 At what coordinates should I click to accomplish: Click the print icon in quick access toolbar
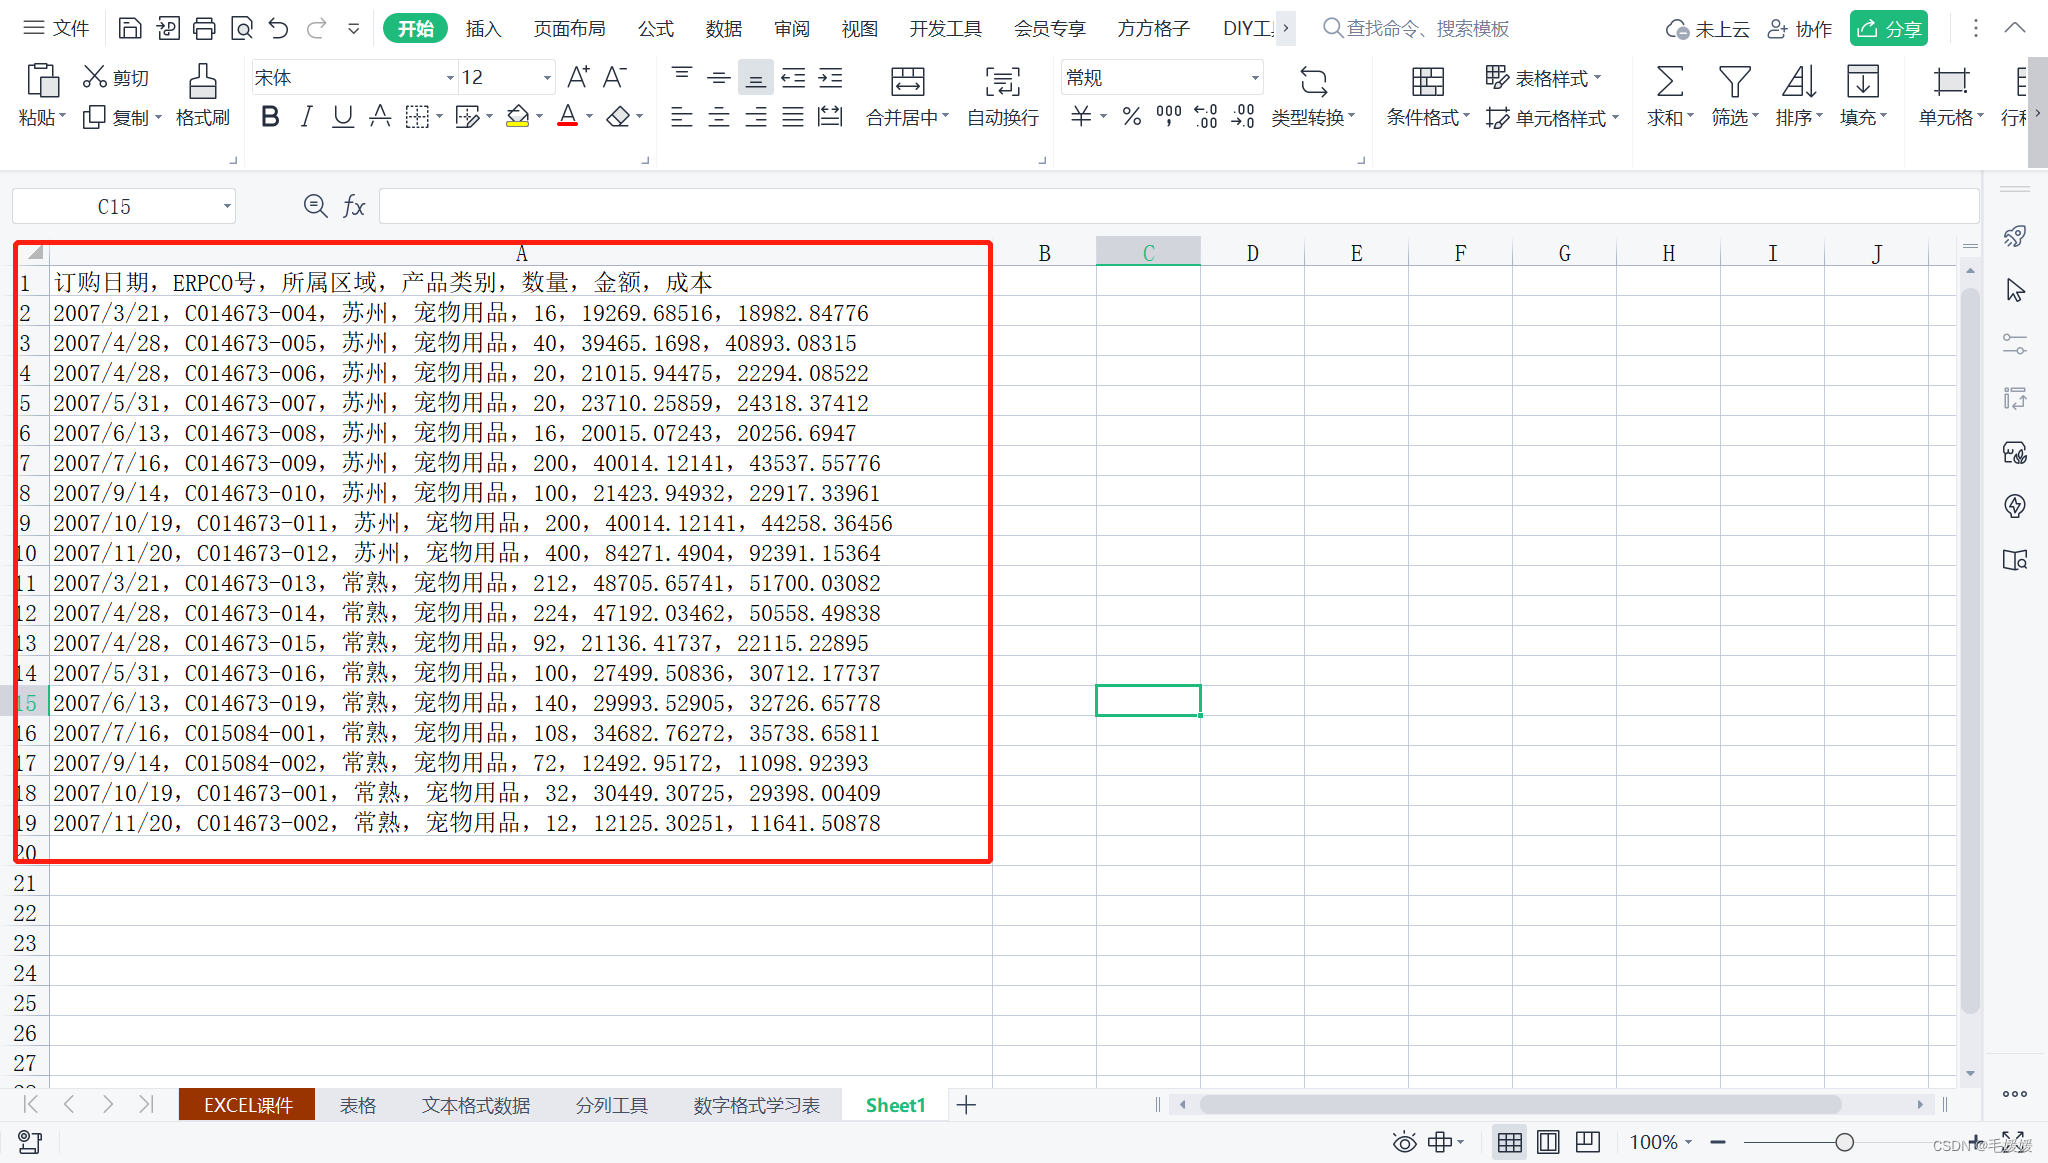204,28
